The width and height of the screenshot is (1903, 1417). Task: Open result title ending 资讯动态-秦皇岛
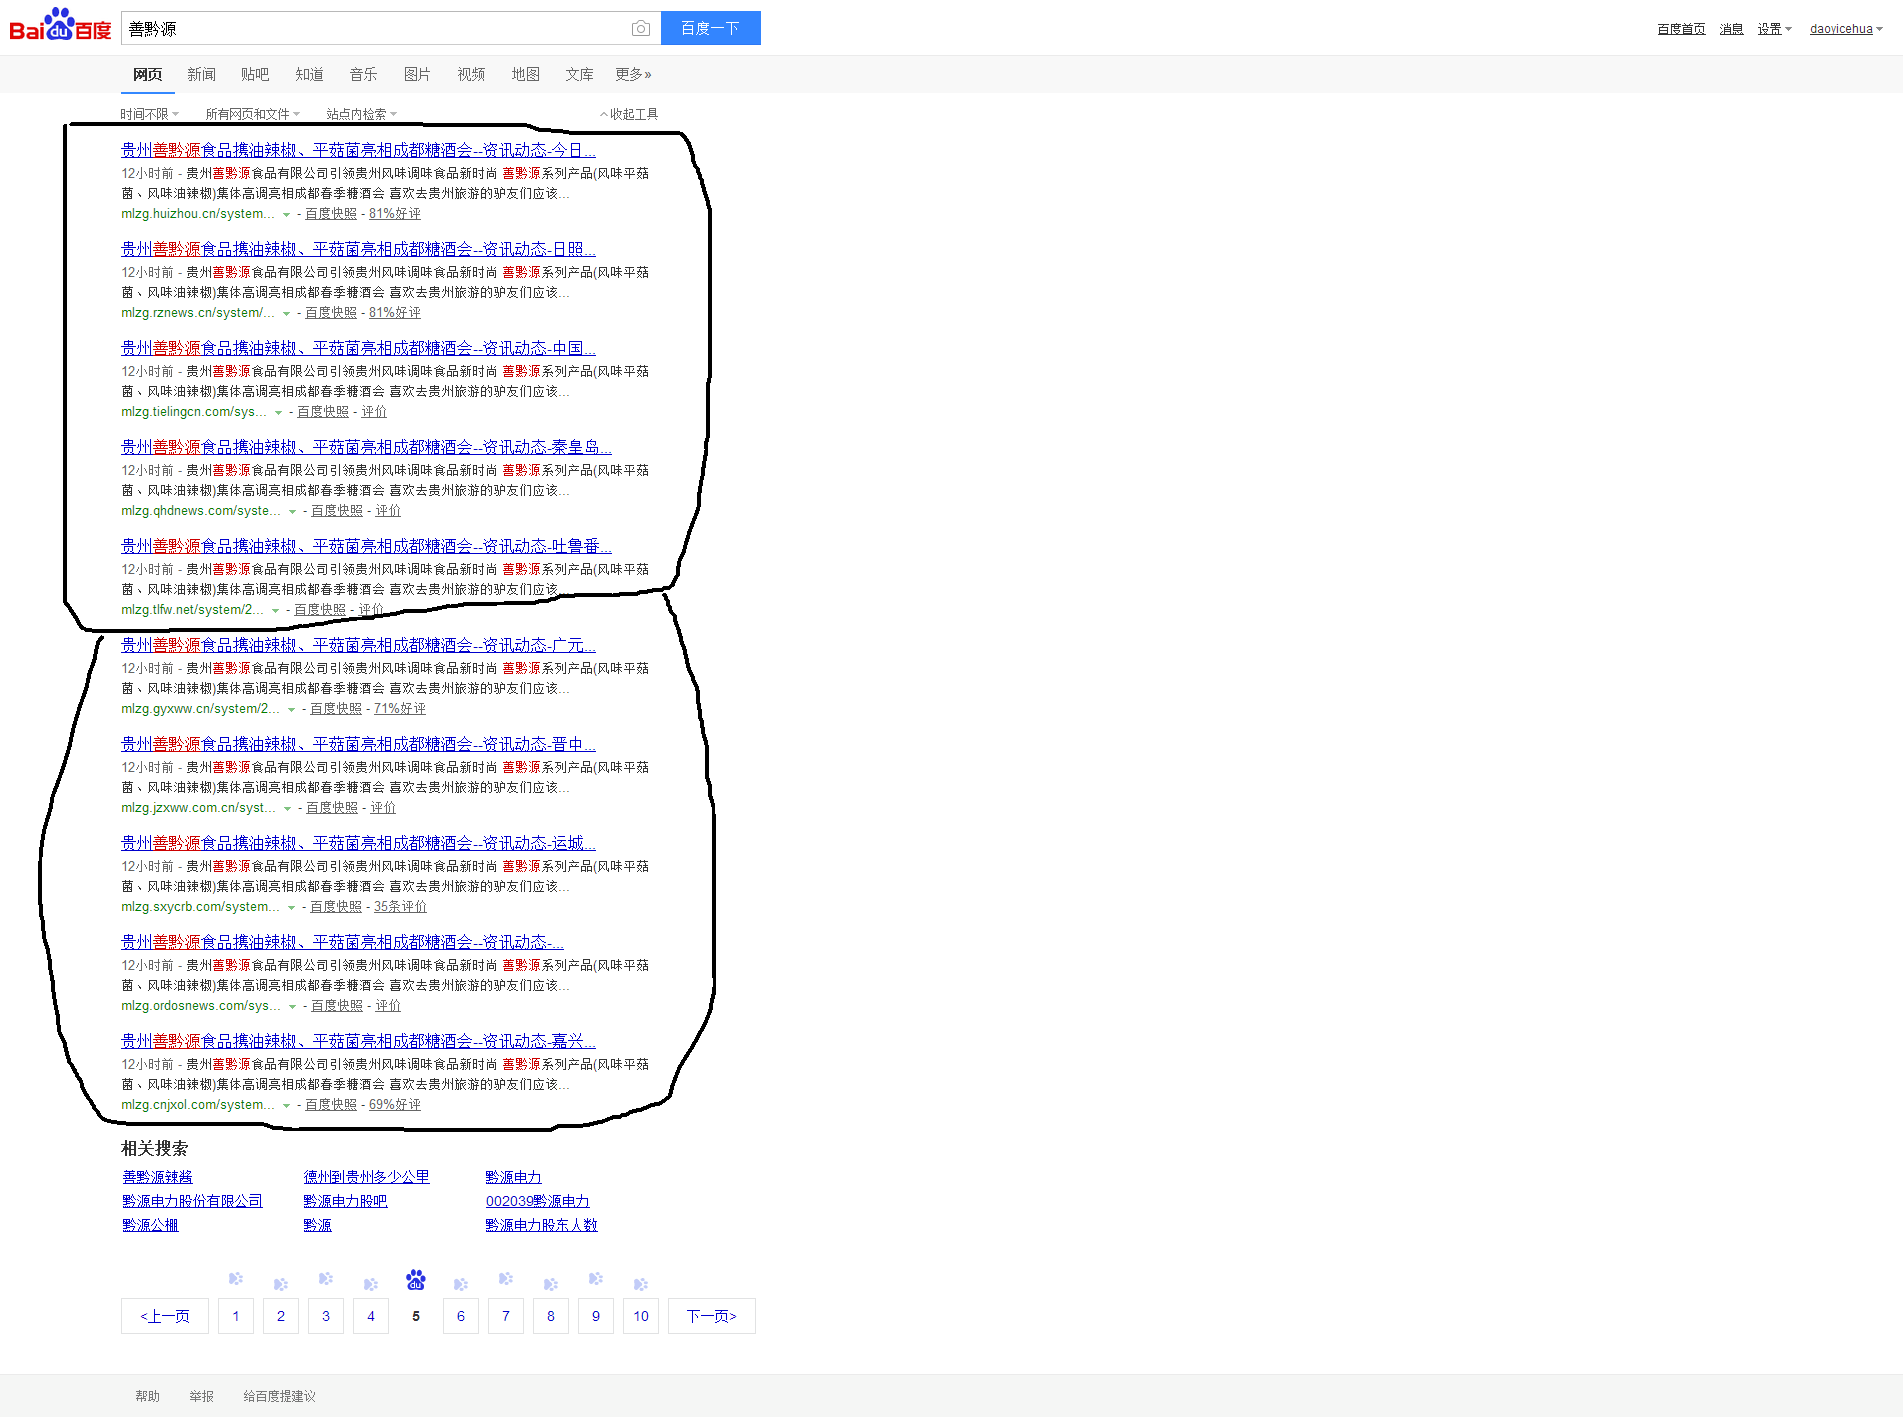[x=366, y=447]
